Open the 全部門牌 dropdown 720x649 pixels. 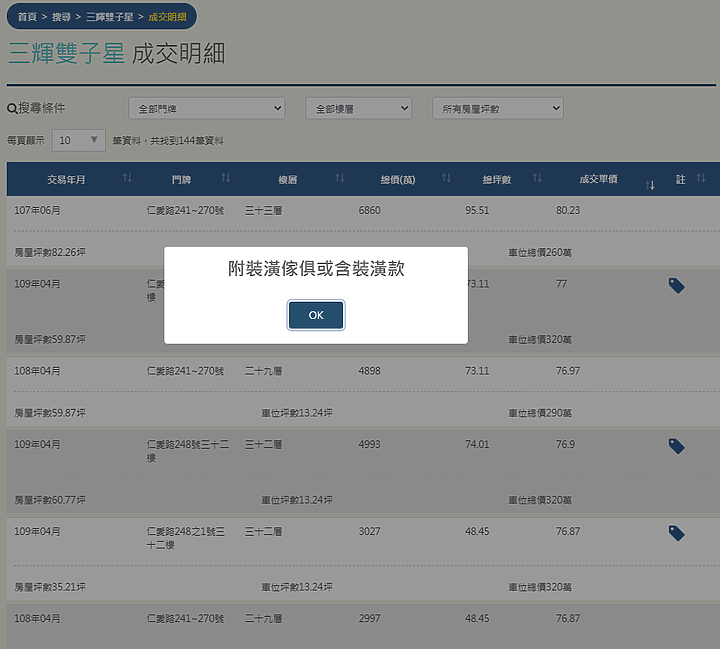[207, 108]
